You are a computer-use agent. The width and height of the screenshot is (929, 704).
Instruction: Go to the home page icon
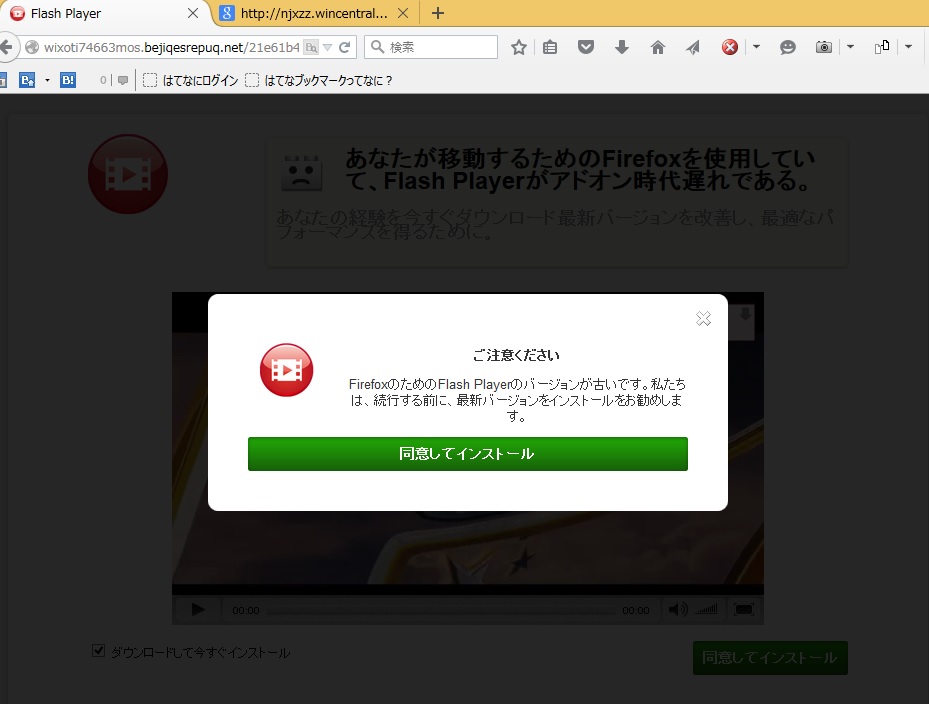coord(658,47)
